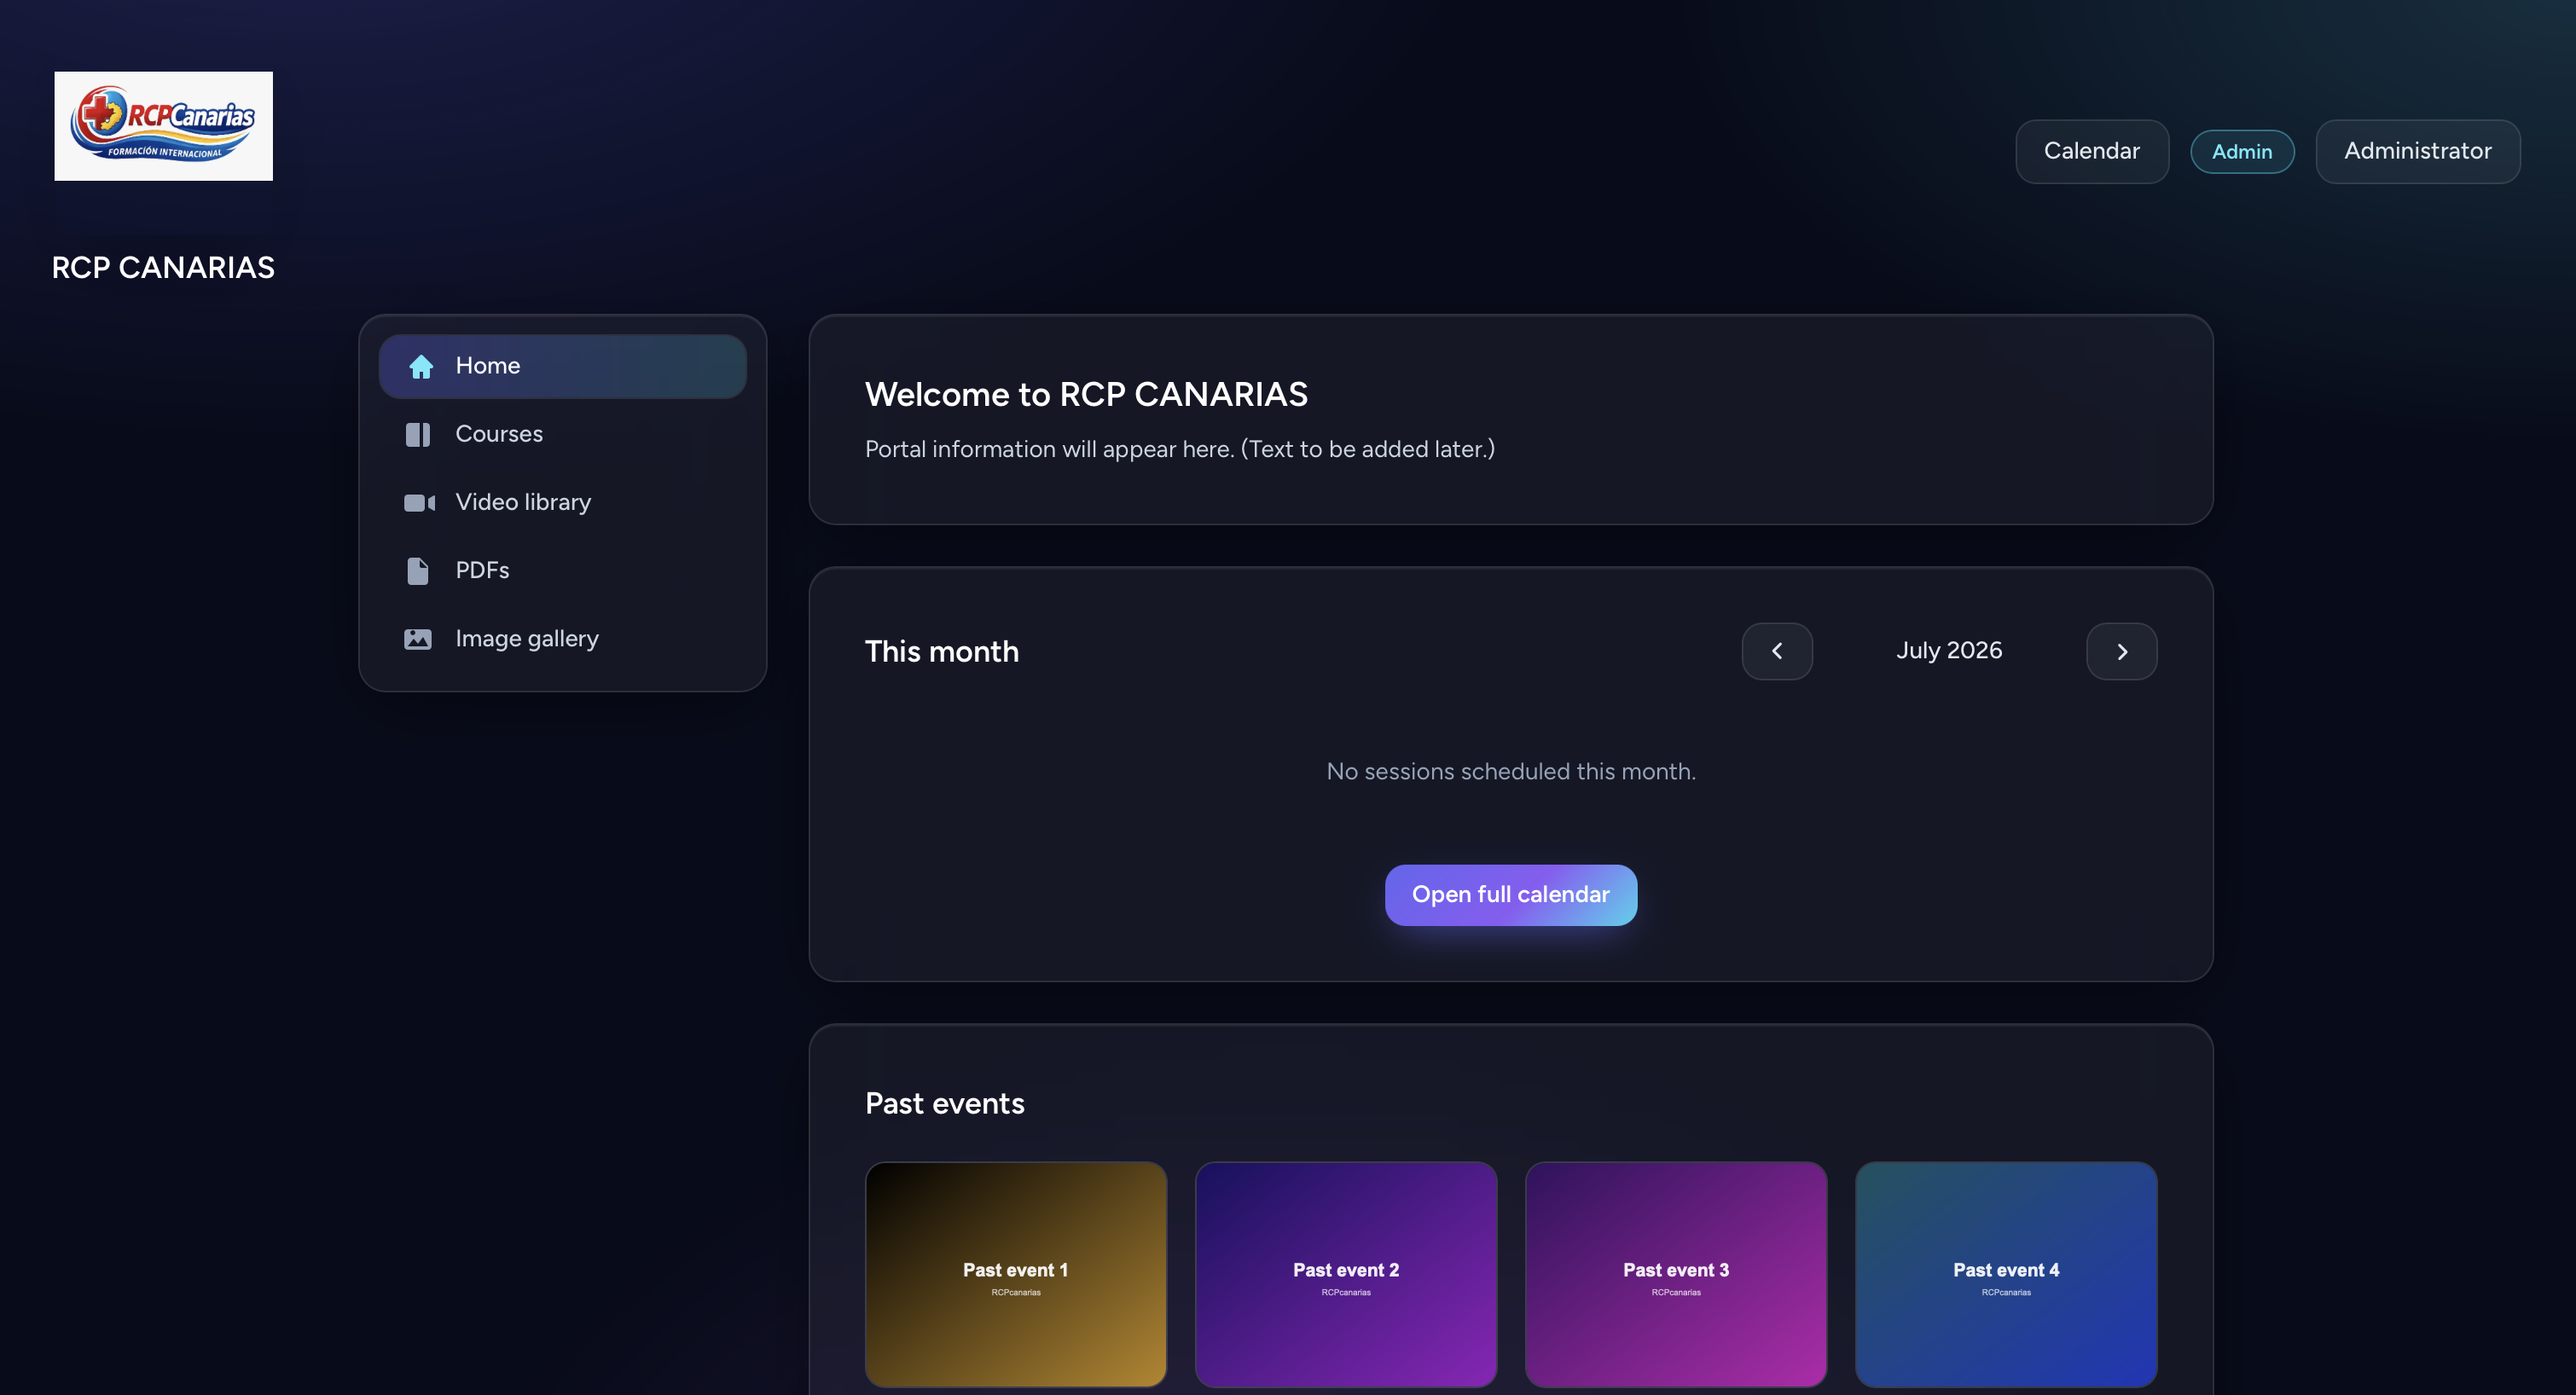Screen dimensions: 2576x1395
Task: Open the Past event 4 thumbnail
Action: click(2006, 1274)
